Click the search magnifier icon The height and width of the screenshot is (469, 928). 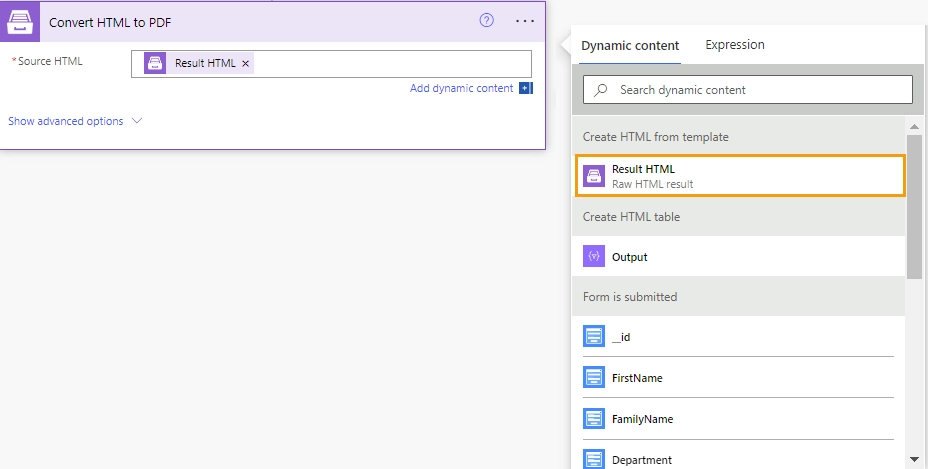[601, 90]
